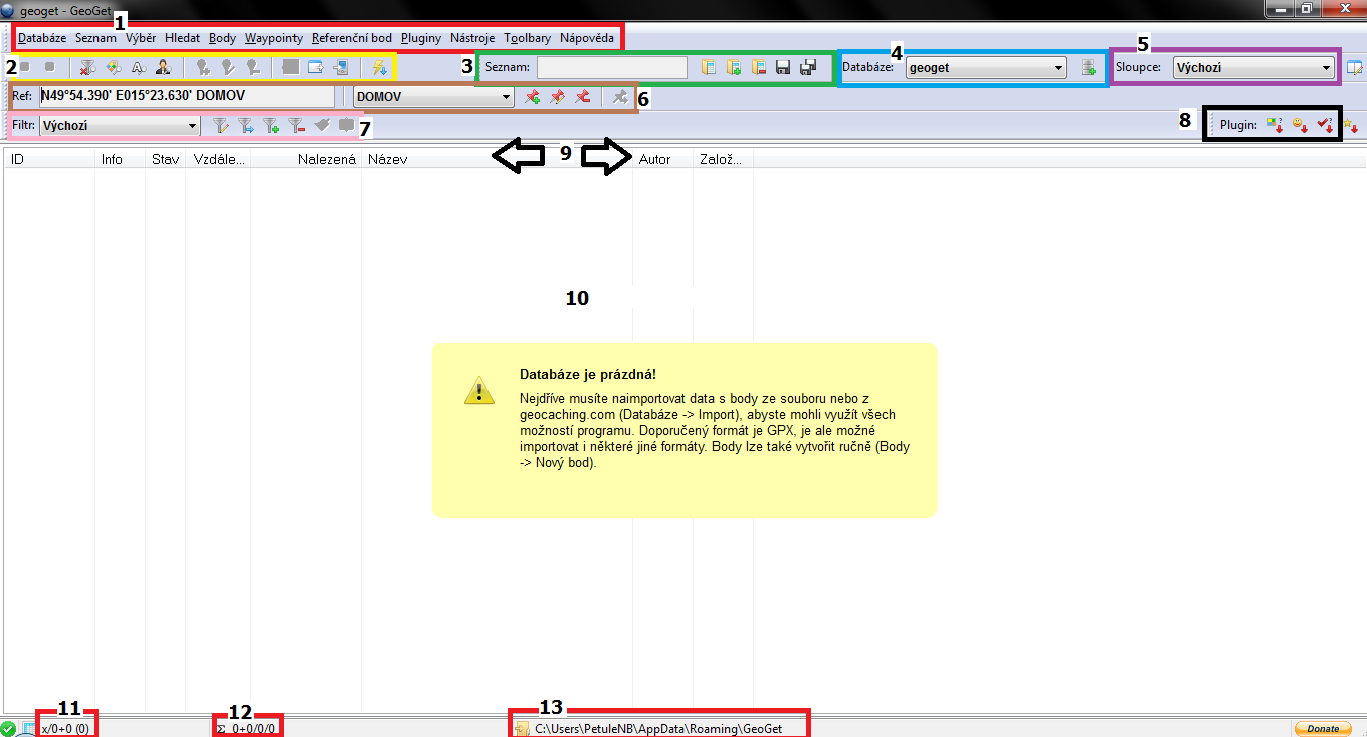
Task: Open the Waypointy menu
Action: [274, 38]
